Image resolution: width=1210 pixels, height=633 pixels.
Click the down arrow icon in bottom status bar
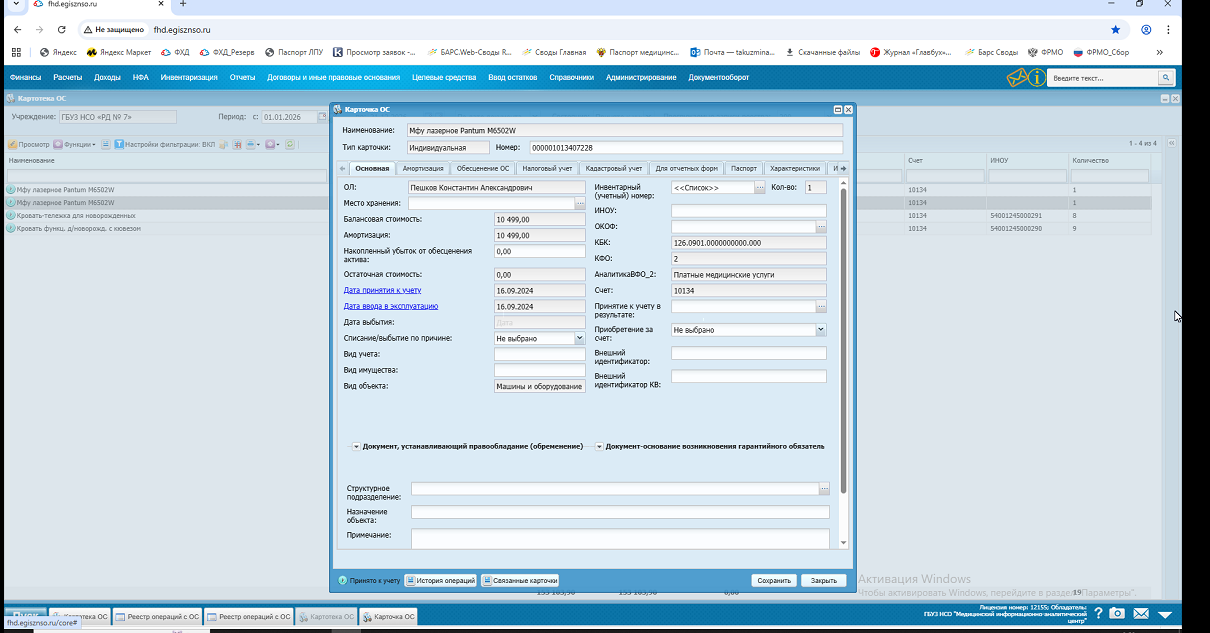1164,614
